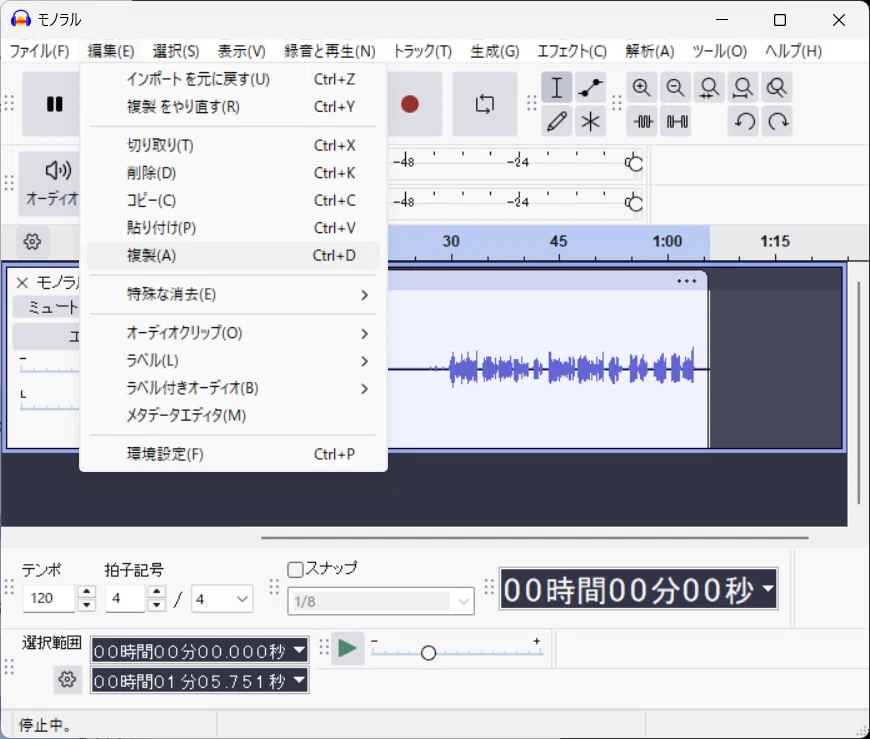Click the Redo arrow icon
The height and width of the screenshot is (739, 870).
(777, 122)
